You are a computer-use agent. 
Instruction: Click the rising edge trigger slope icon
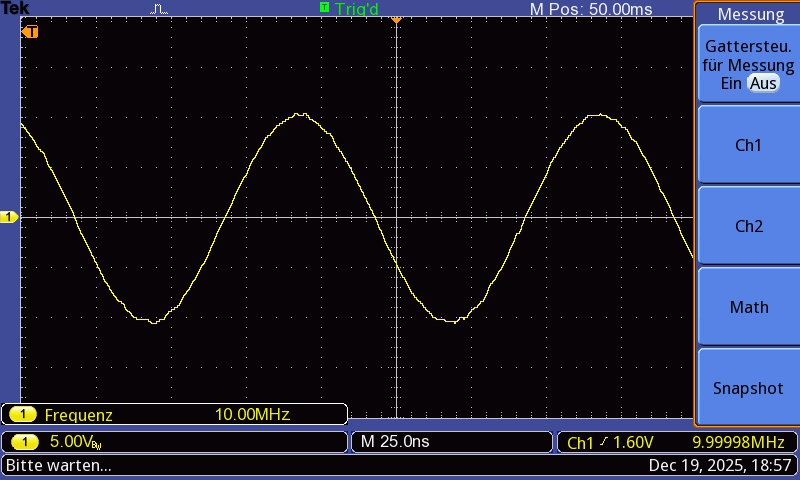pyautogui.click(x=604, y=441)
